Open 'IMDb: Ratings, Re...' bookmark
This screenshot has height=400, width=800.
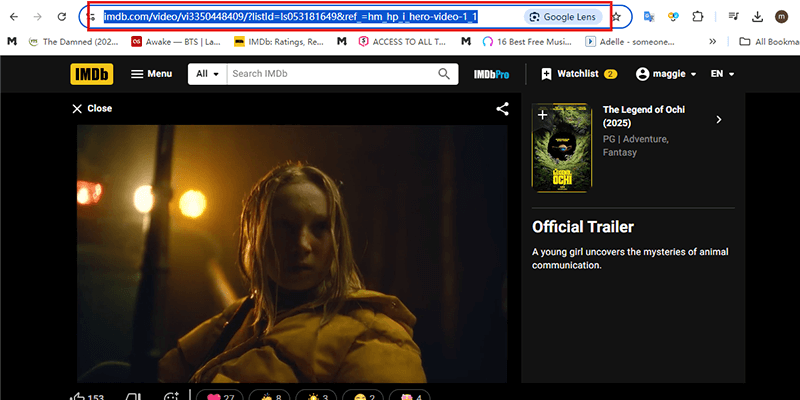(x=279, y=41)
